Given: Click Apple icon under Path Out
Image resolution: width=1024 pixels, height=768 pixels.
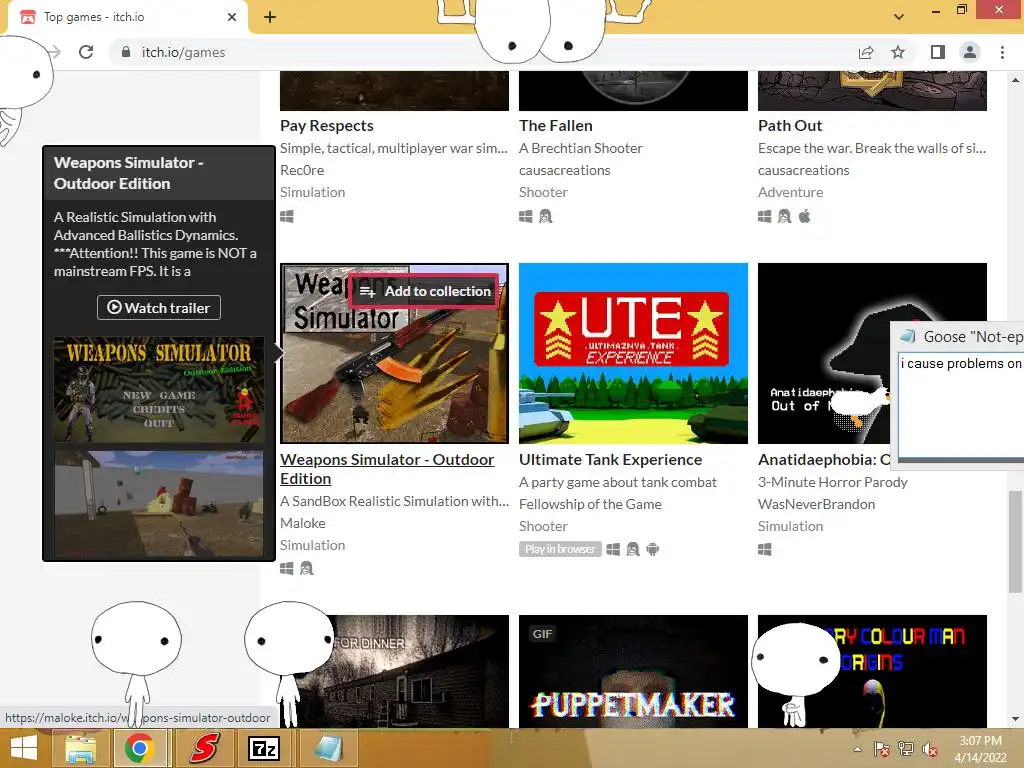Looking at the screenshot, I should tap(805, 216).
